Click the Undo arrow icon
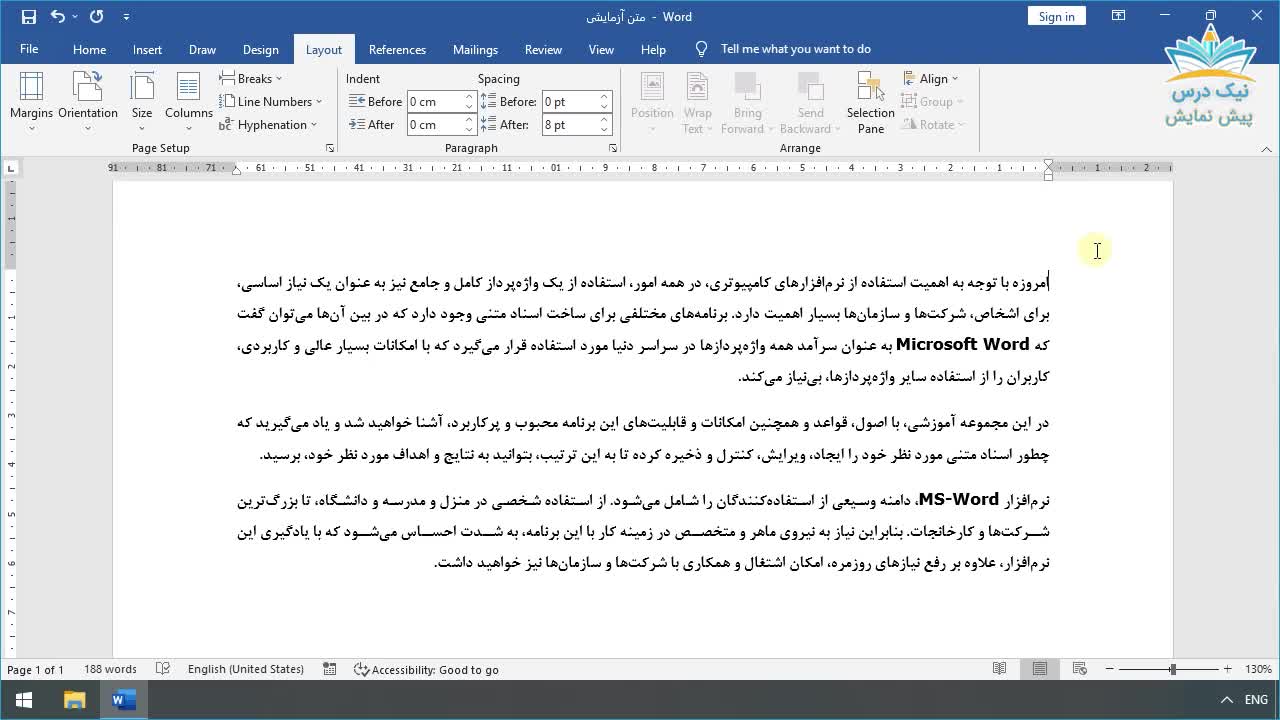 pyautogui.click(x=57, y=17)
